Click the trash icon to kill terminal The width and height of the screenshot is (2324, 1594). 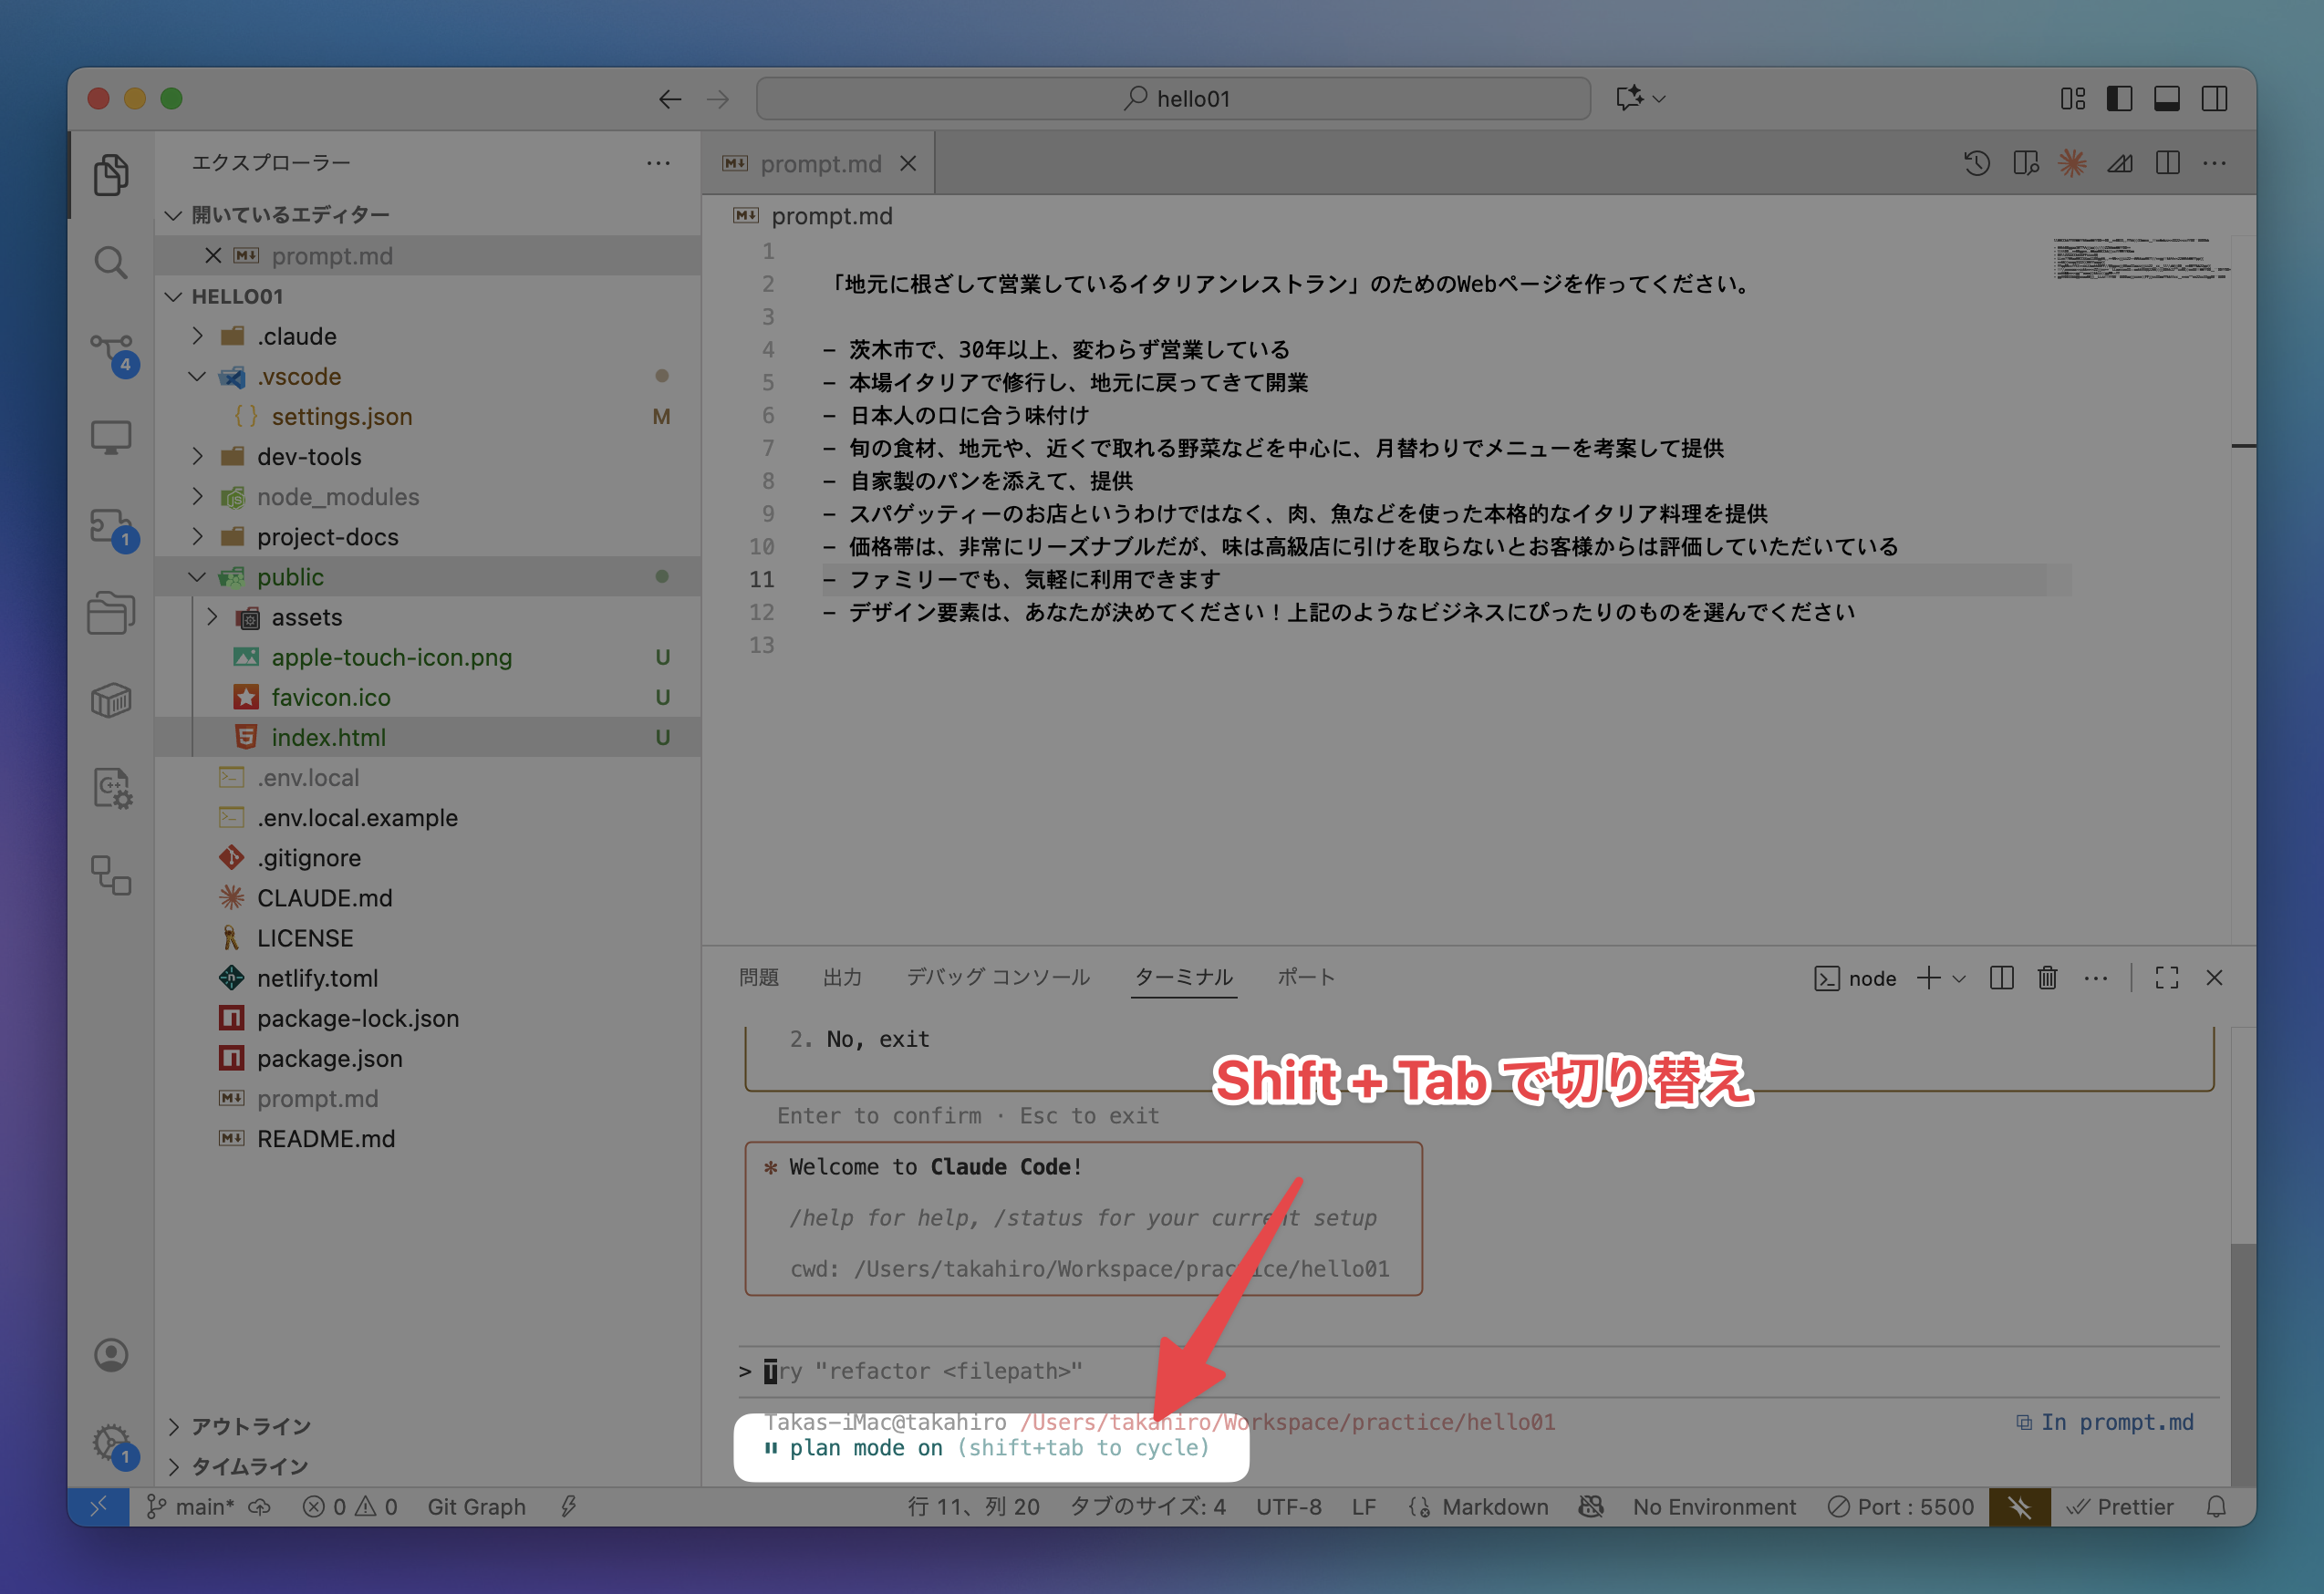pos(2047,978)
